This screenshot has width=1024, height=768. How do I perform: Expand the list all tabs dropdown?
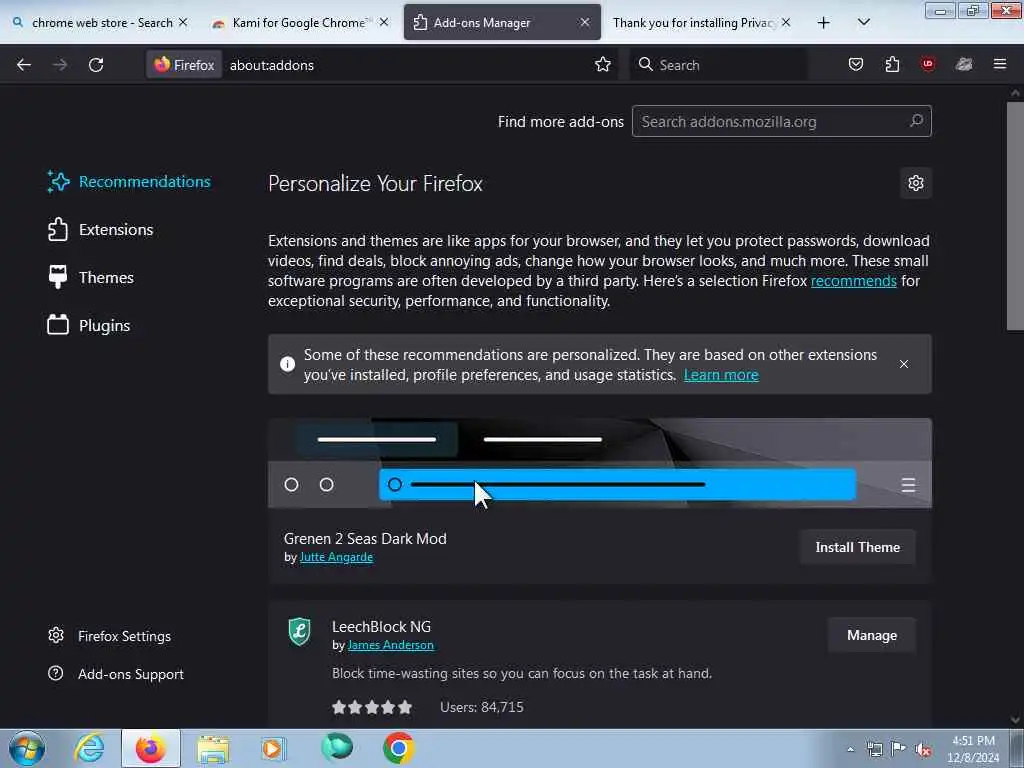pos(863,23)
